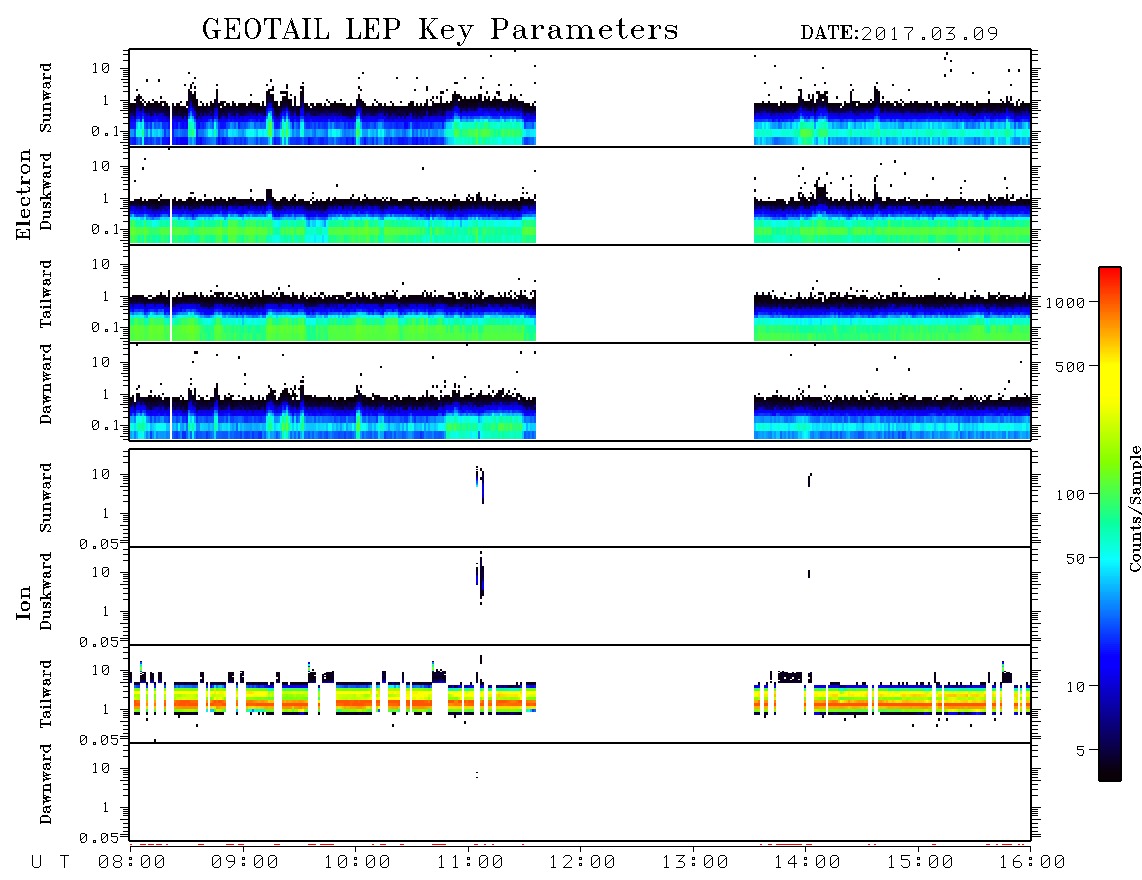
Task: Click the Electron Duskward spectrogram panel
Action: click(580, 196)
